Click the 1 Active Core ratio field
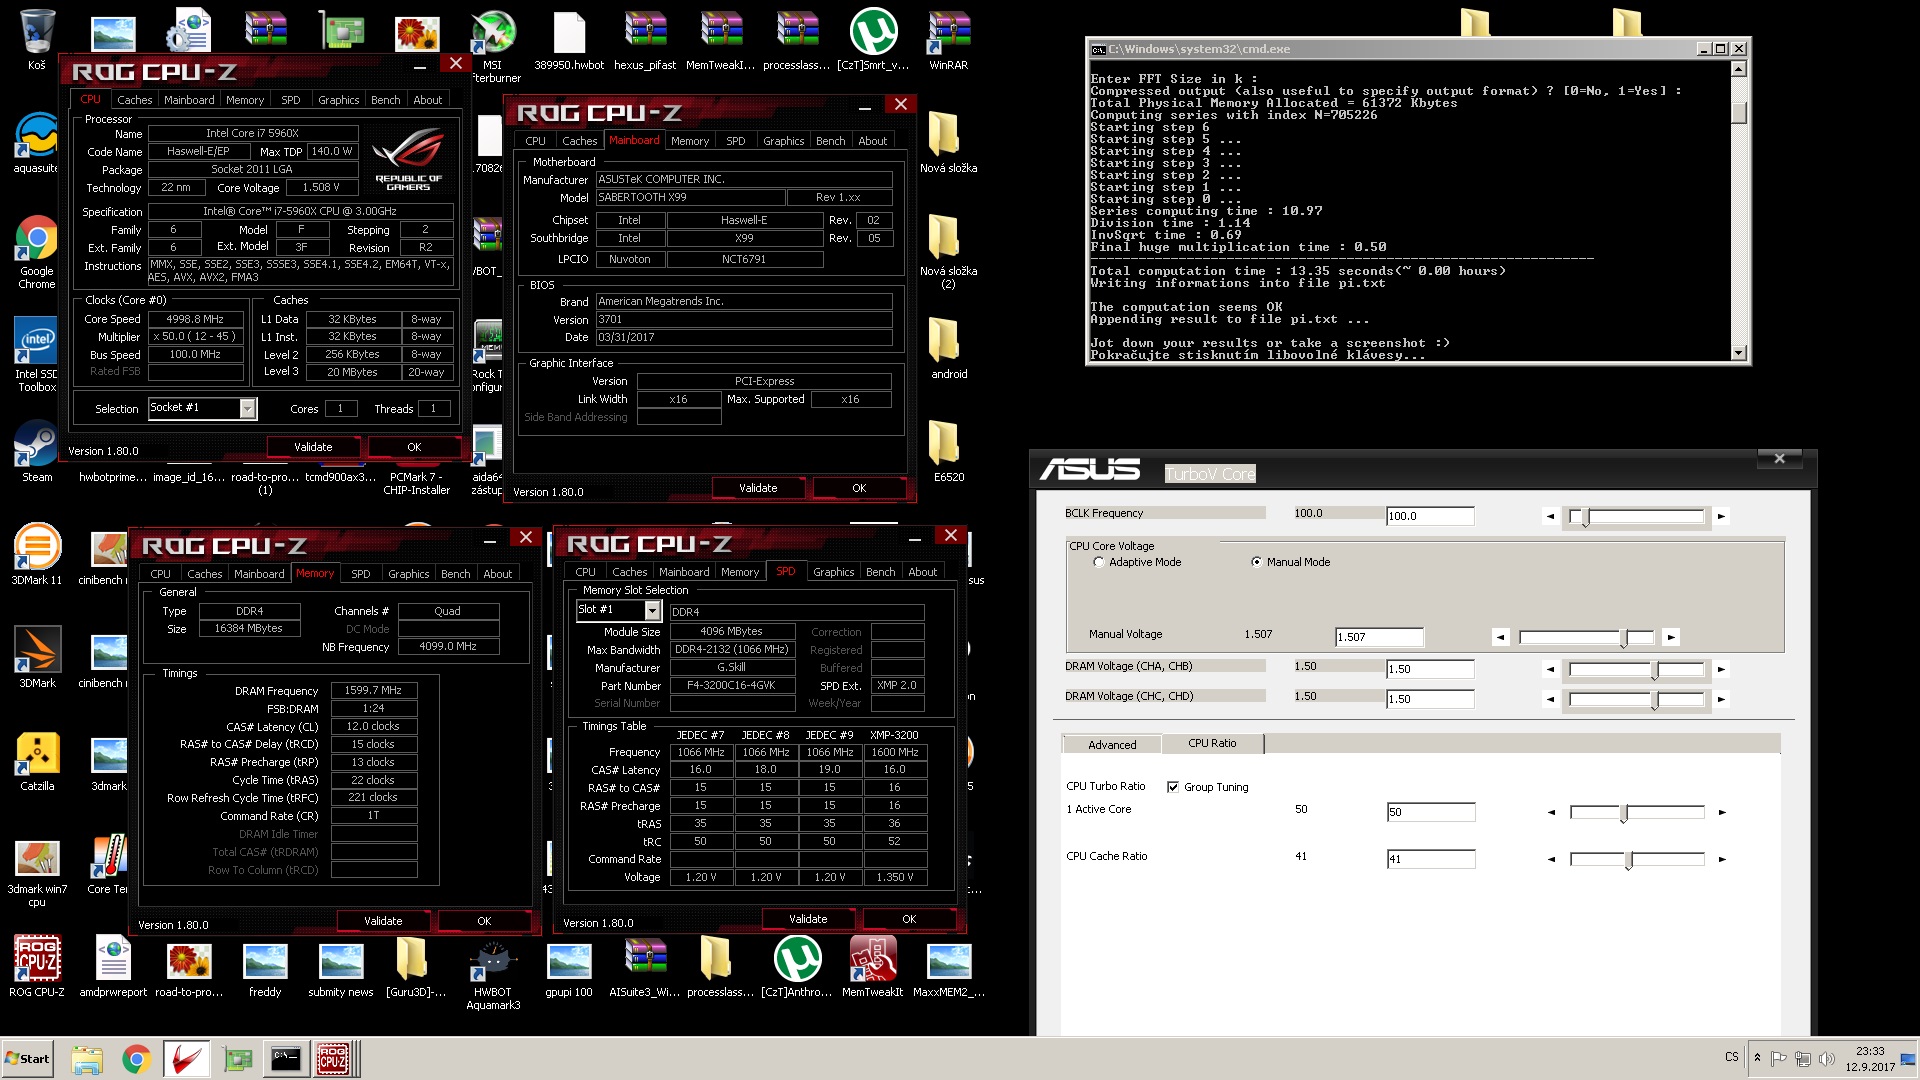The height and width of the screenshot is (1080, 1920). (1430, 812)
